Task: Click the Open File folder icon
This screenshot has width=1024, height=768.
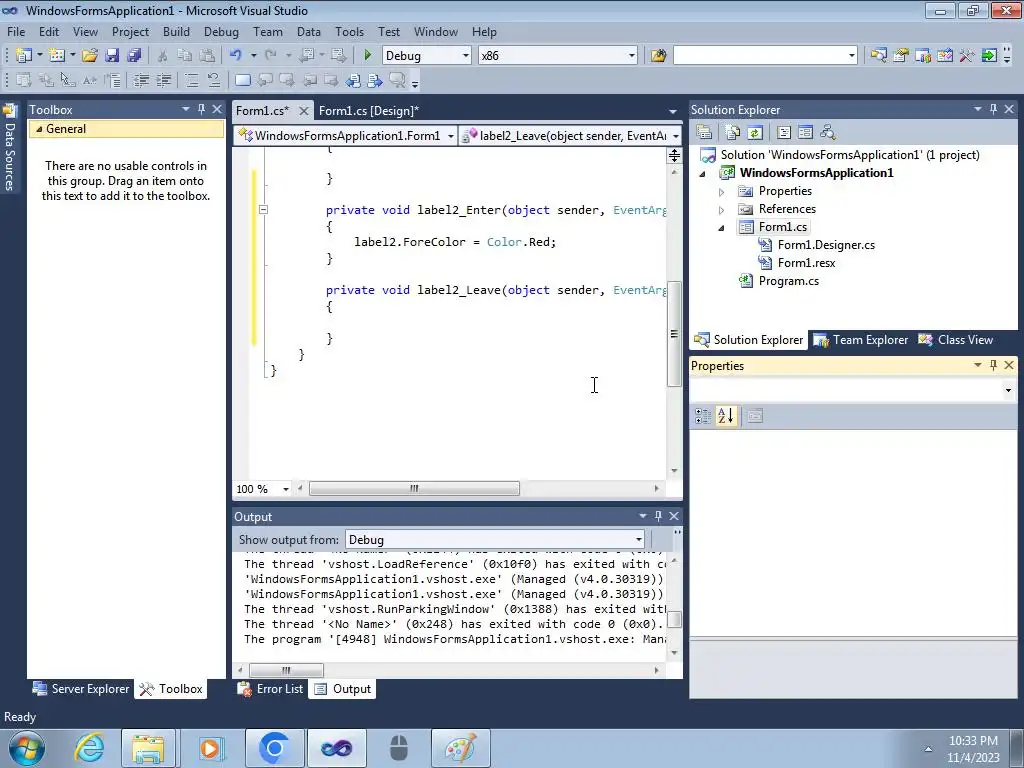Action: click(90, 56)
